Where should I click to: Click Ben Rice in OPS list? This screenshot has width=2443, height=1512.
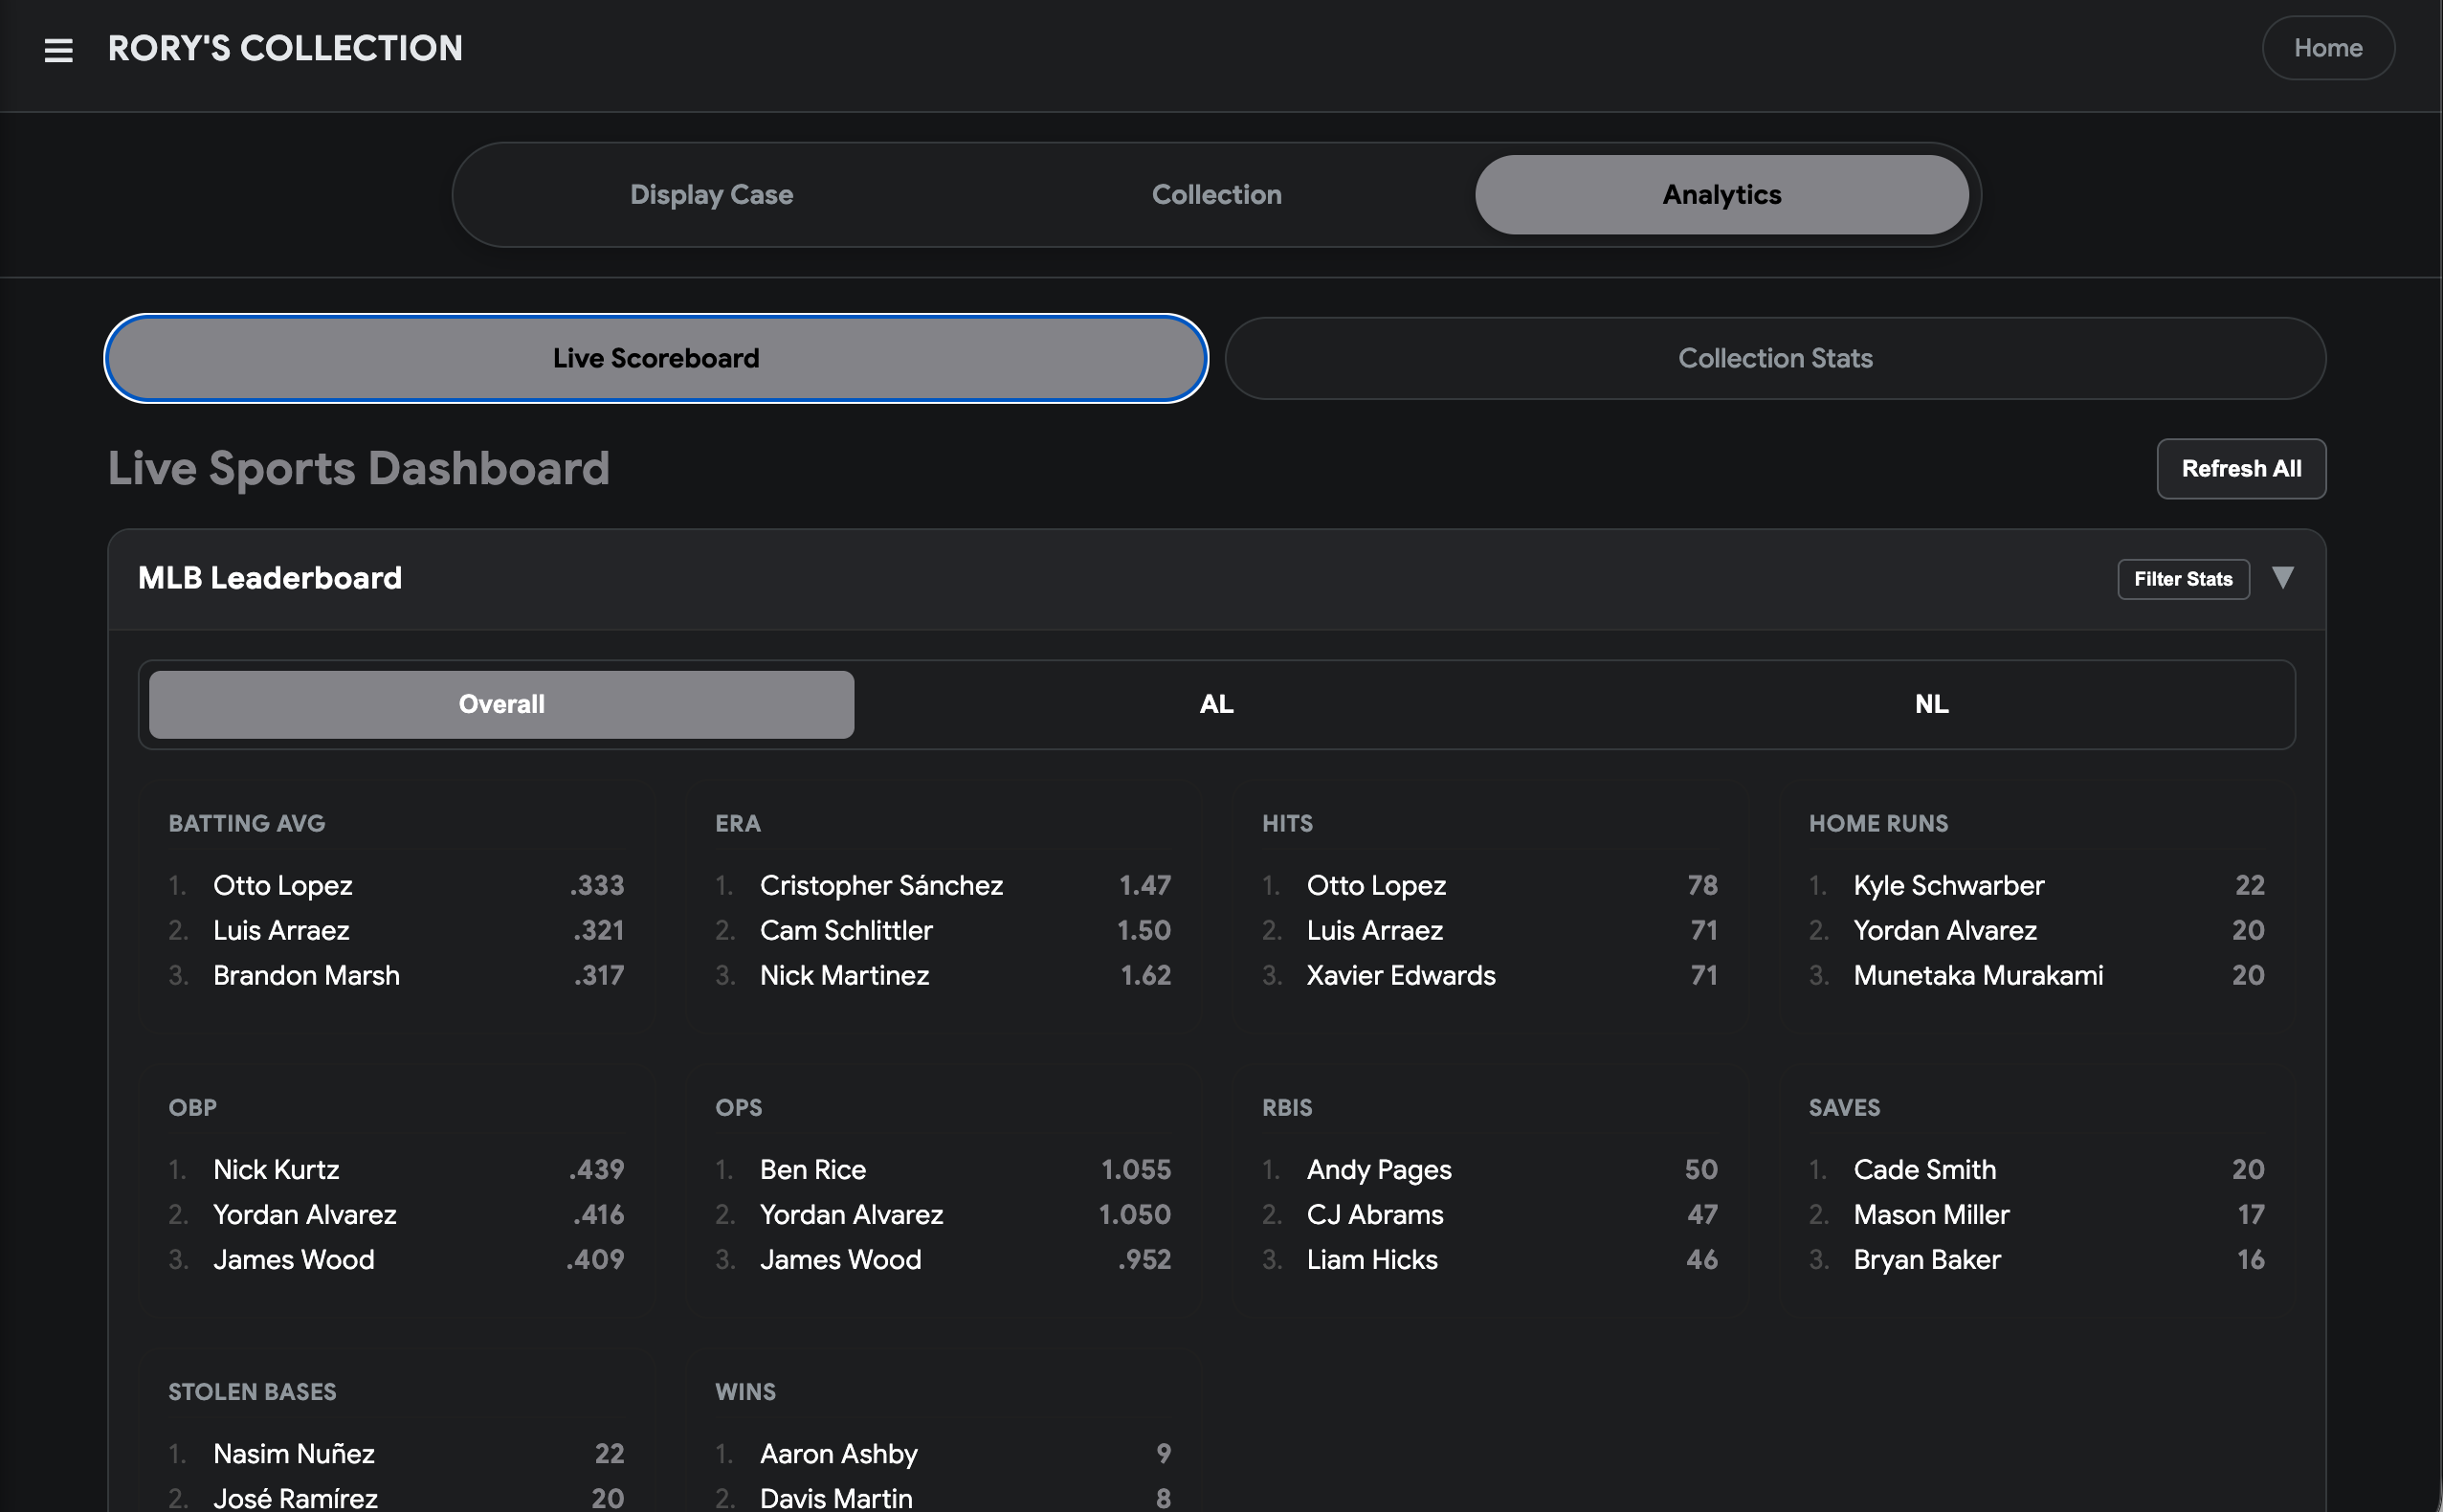(x=813, y=1169)
